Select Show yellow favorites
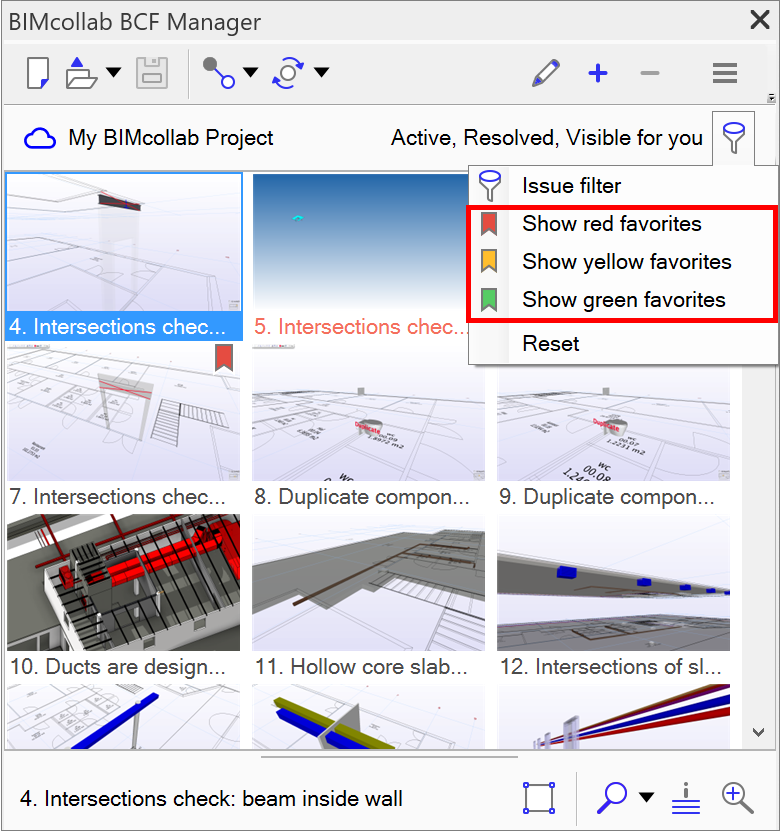 point(623,262)
